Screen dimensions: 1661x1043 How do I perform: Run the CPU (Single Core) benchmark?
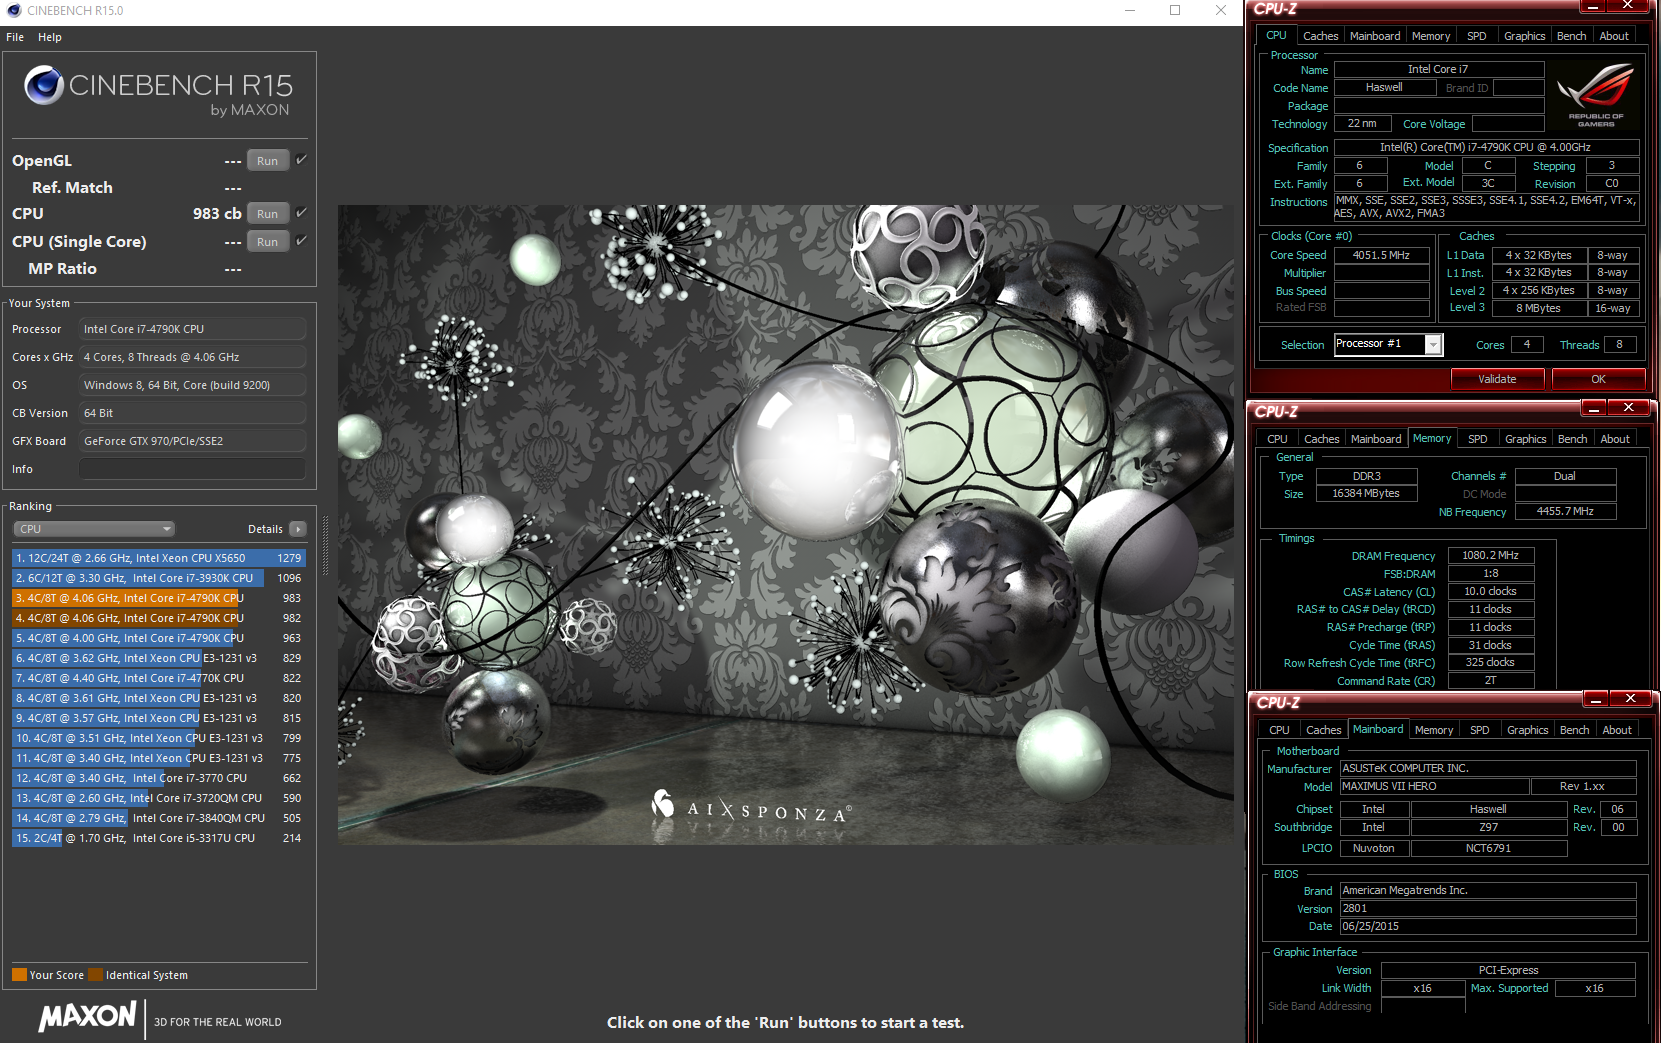268,242
